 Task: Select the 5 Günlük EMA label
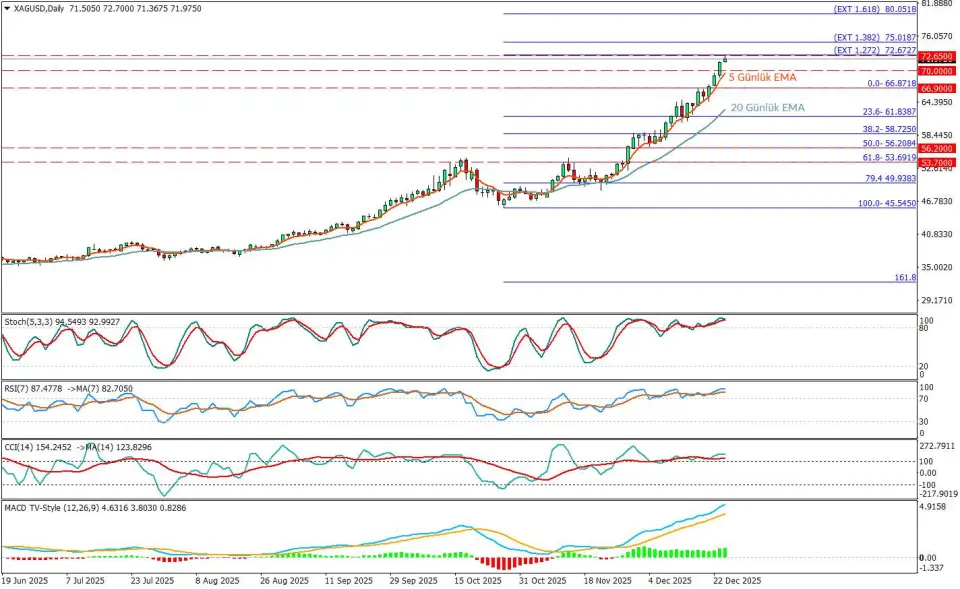pos(763,76)
